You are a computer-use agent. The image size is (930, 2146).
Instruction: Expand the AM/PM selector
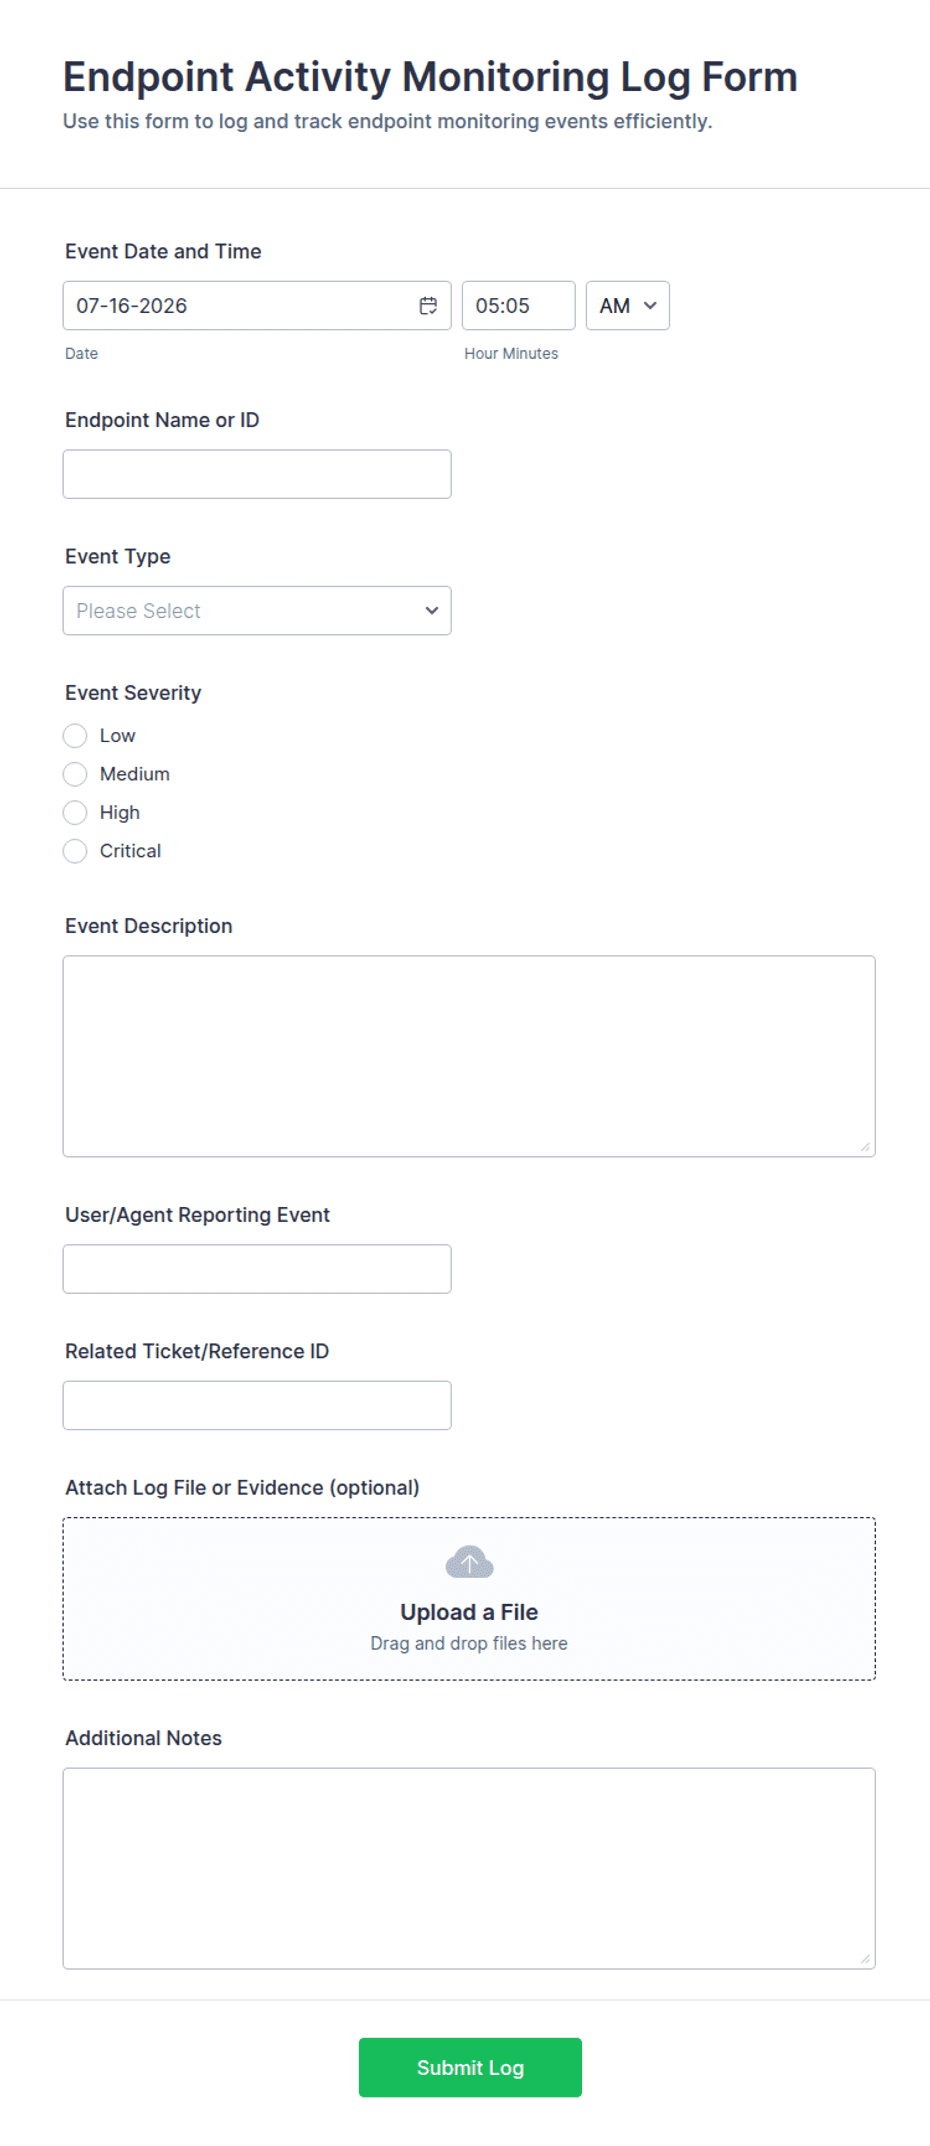click(x=628, y=306)
